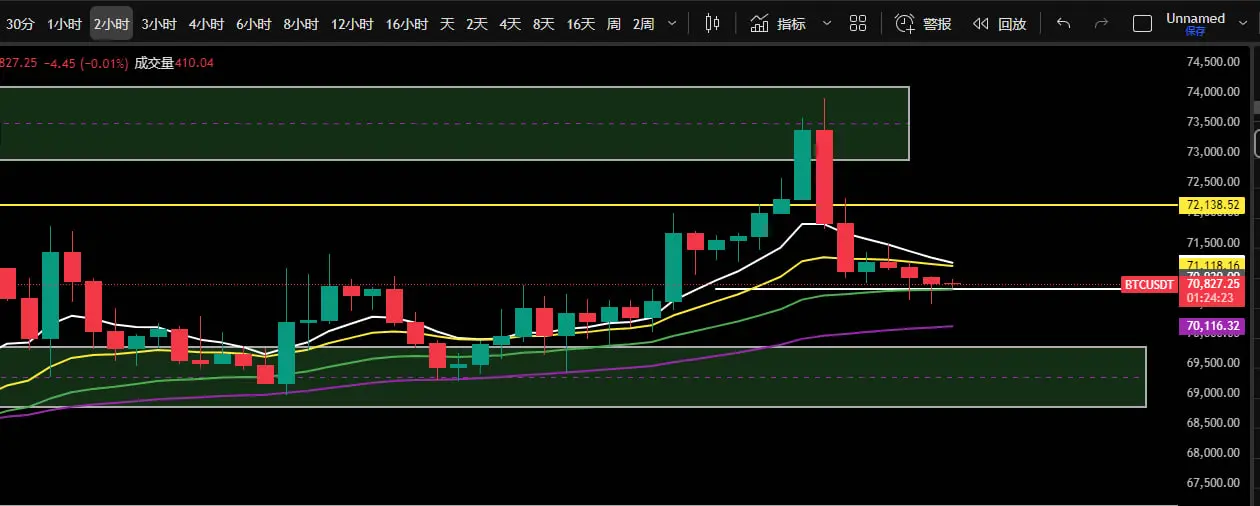
Task: Open the indicator templates grid icon
Action: (x=858, y=23)
